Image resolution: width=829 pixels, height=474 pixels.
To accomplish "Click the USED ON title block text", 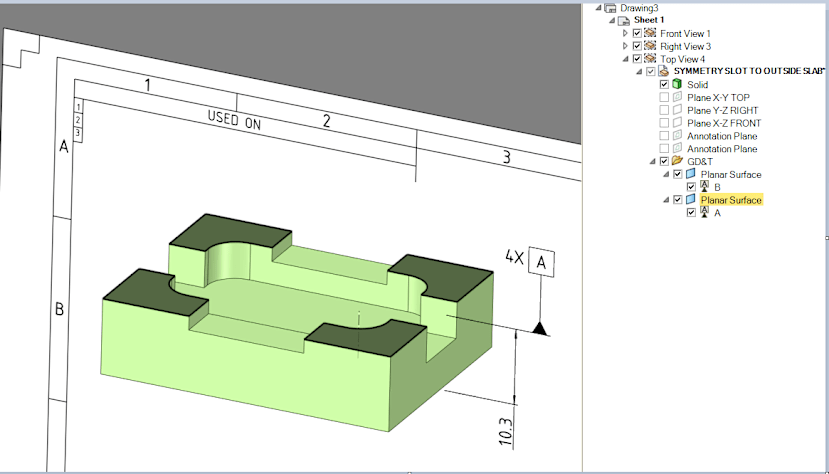I will (x=234, y=120).
